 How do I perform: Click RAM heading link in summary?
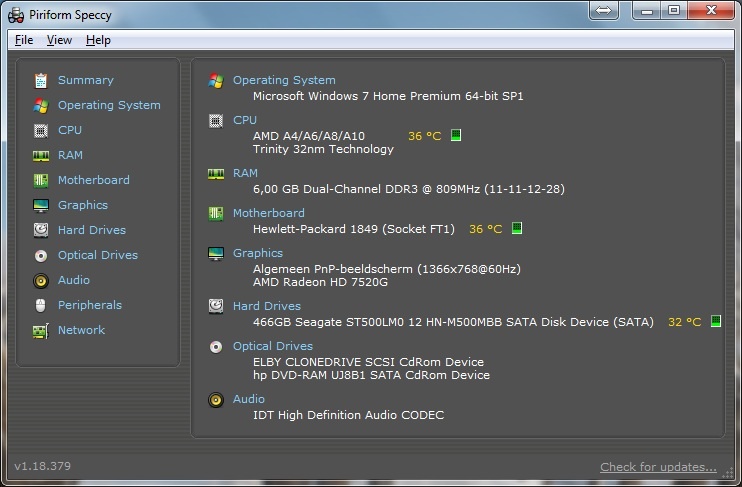coord(245,173)
